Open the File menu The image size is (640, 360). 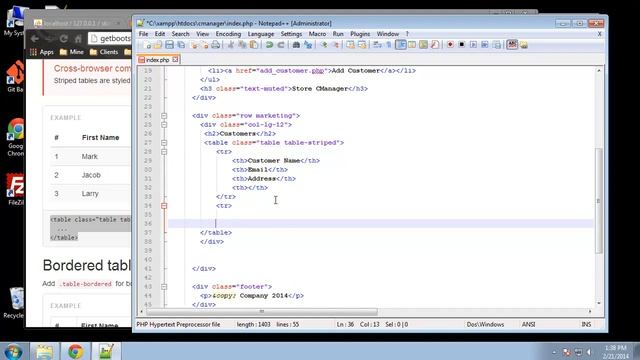click(x=143, y=34)
